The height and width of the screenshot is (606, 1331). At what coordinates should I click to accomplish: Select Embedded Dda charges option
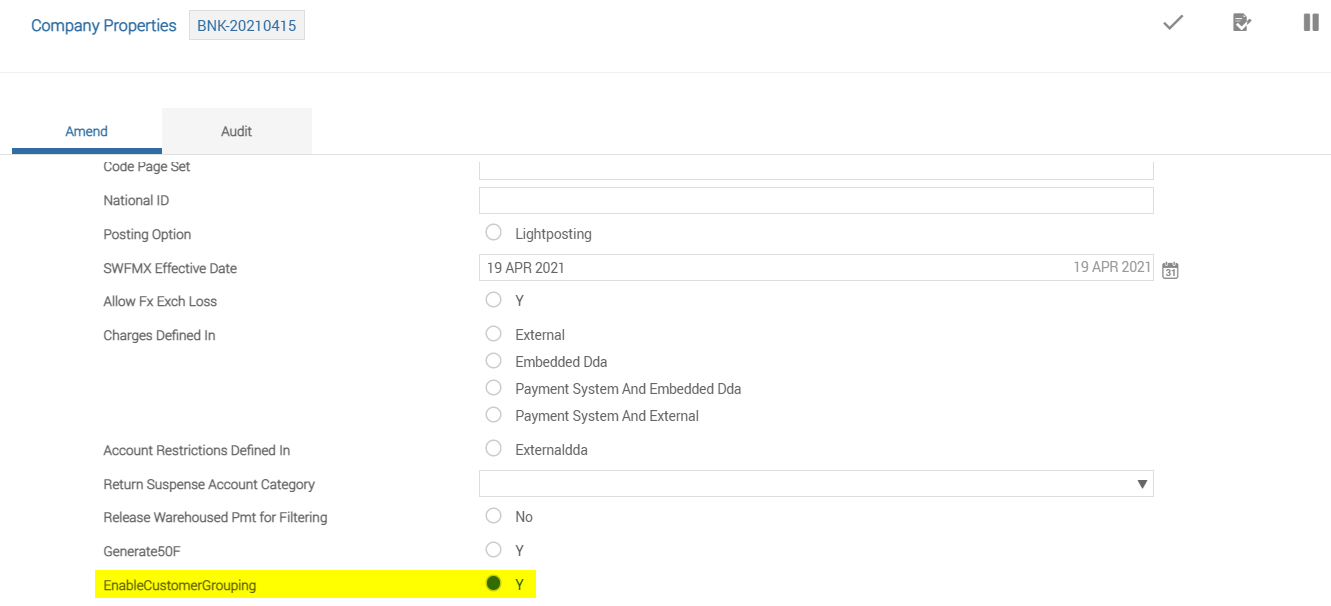click(x=493, y=361)
